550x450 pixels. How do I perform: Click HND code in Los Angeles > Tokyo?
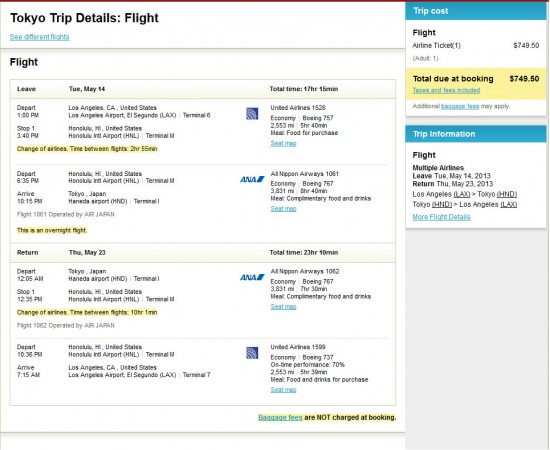point(507,194)
